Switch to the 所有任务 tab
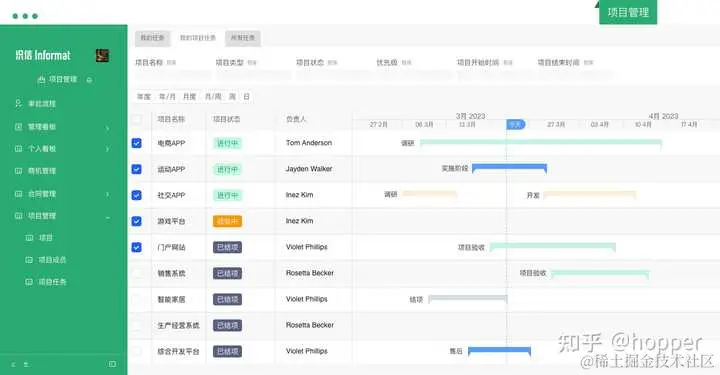Screen dimensions: 720x375 point(243,38)
